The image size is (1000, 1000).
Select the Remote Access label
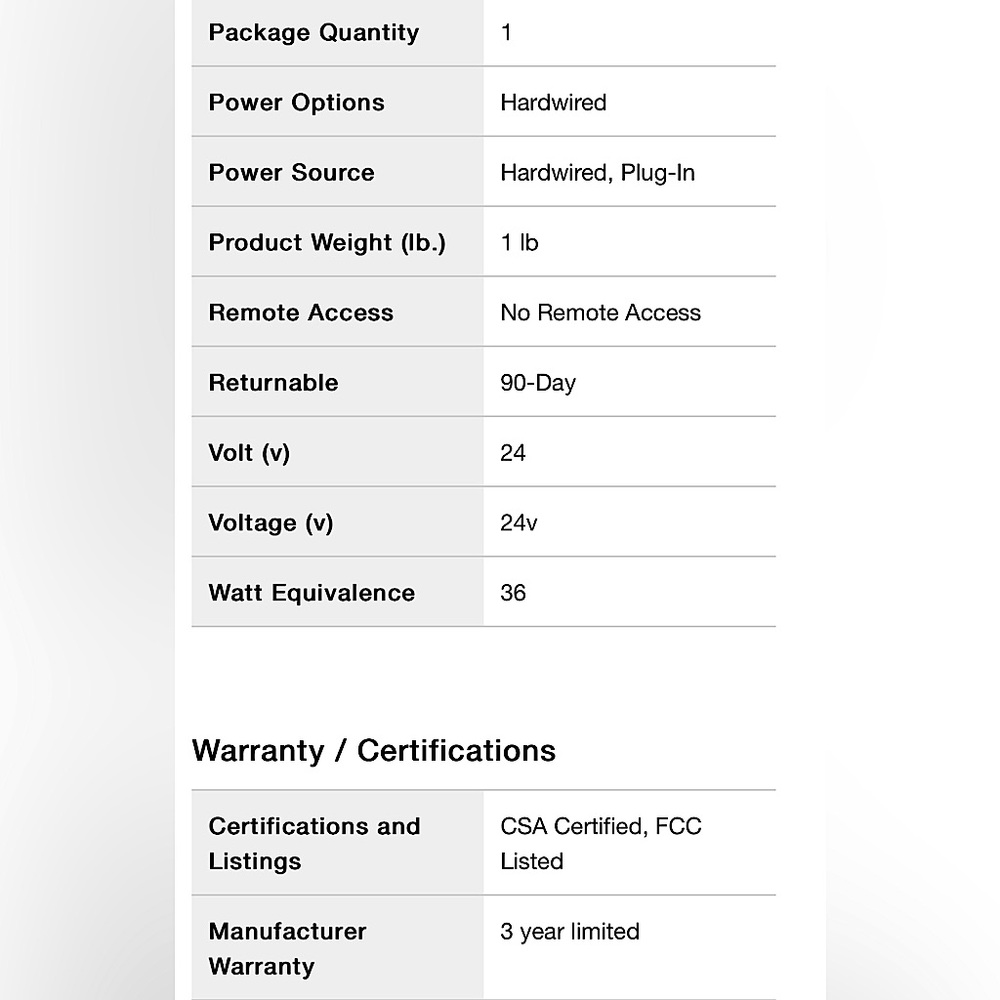(301, 312)
